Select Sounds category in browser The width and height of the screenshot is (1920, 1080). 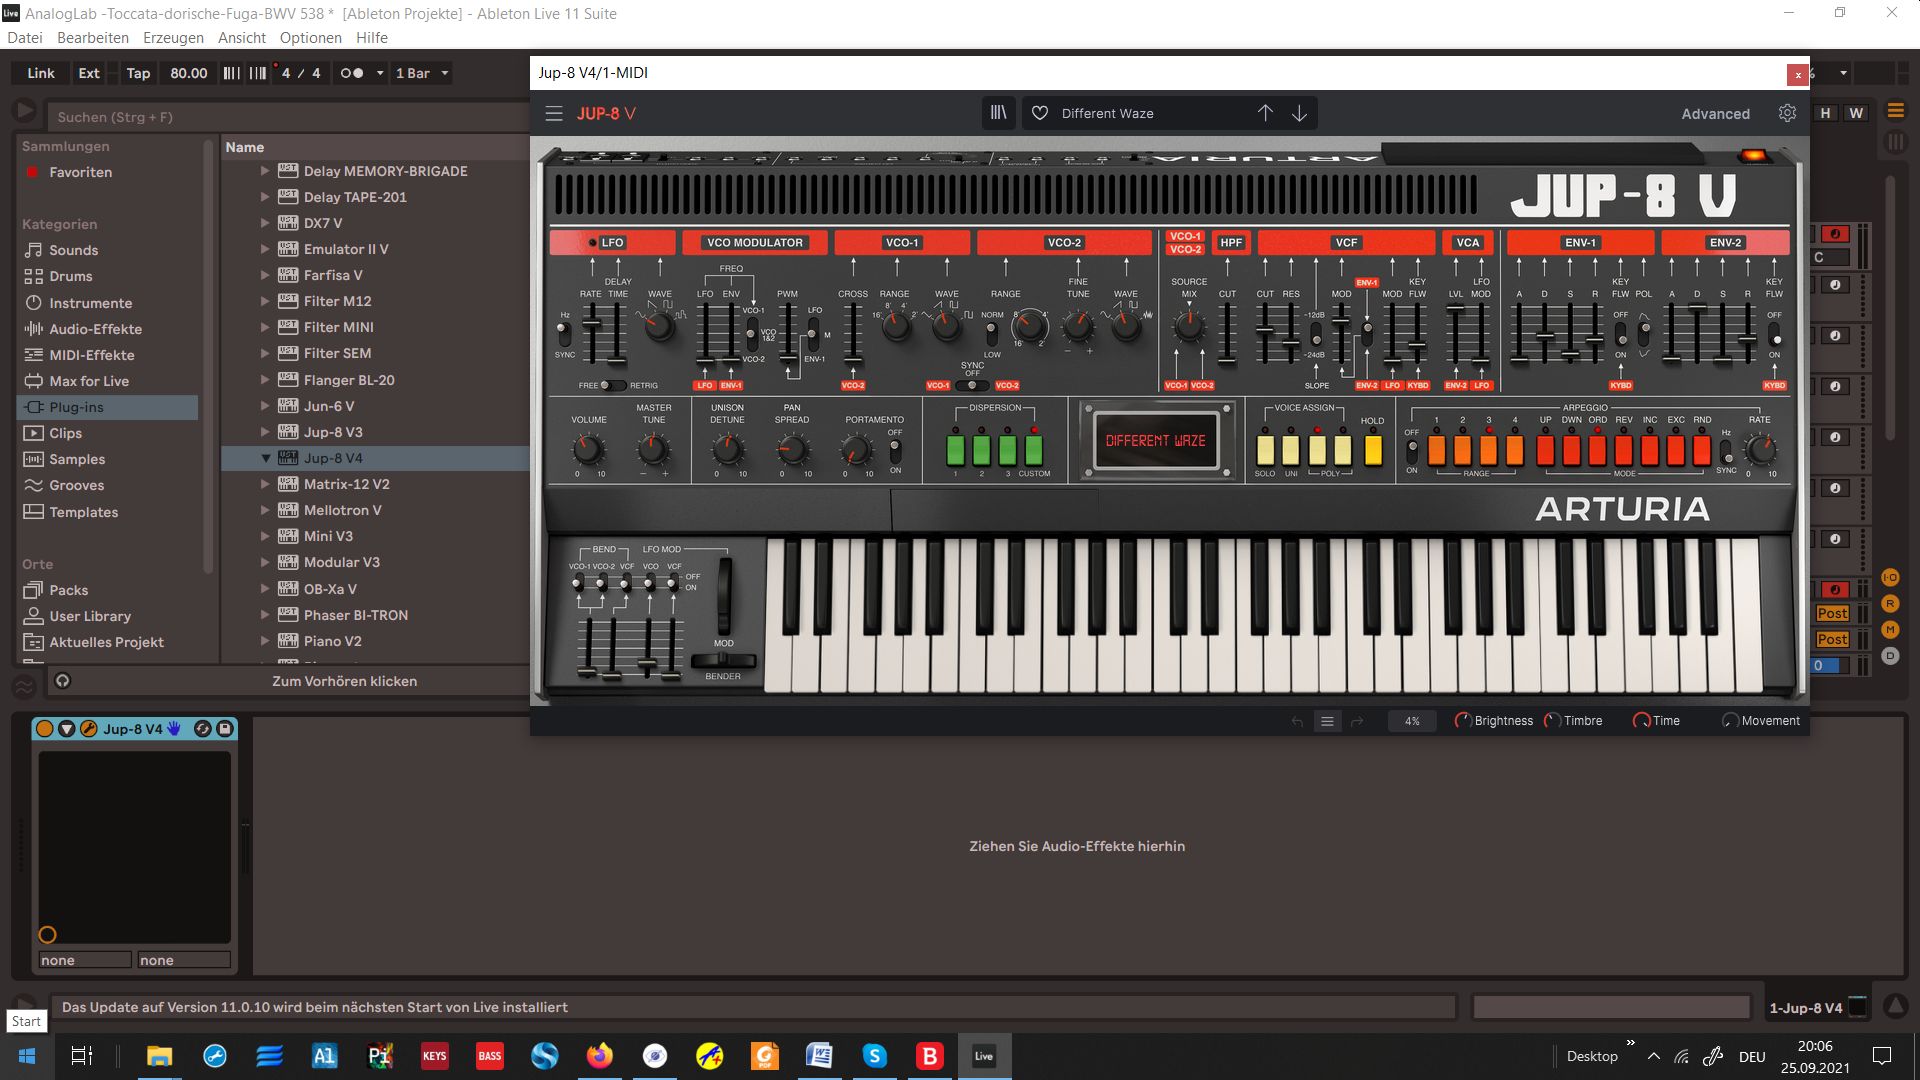pos(74,250)
